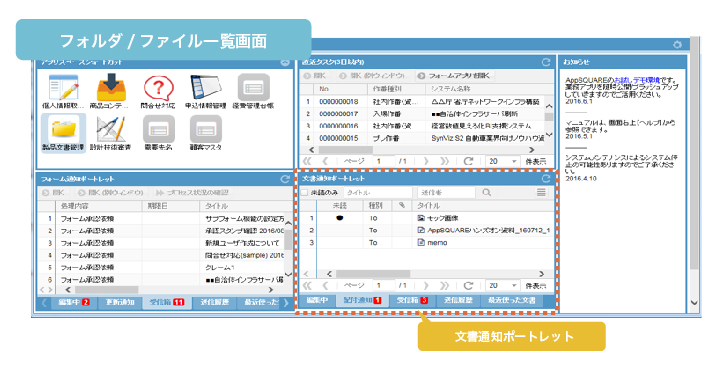This screenshot has width=720, height=380.
Task: Refresh the form notification portlet from its header
Action: click(x=285, y=179)
